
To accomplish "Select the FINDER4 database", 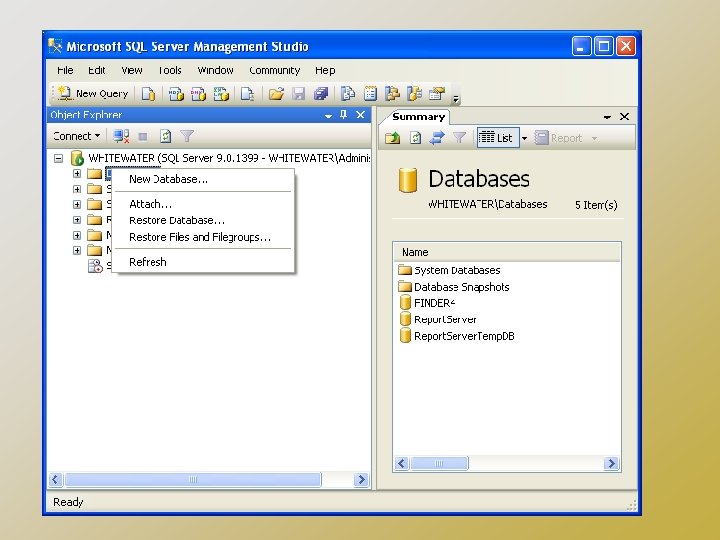I will coord(427,303).
